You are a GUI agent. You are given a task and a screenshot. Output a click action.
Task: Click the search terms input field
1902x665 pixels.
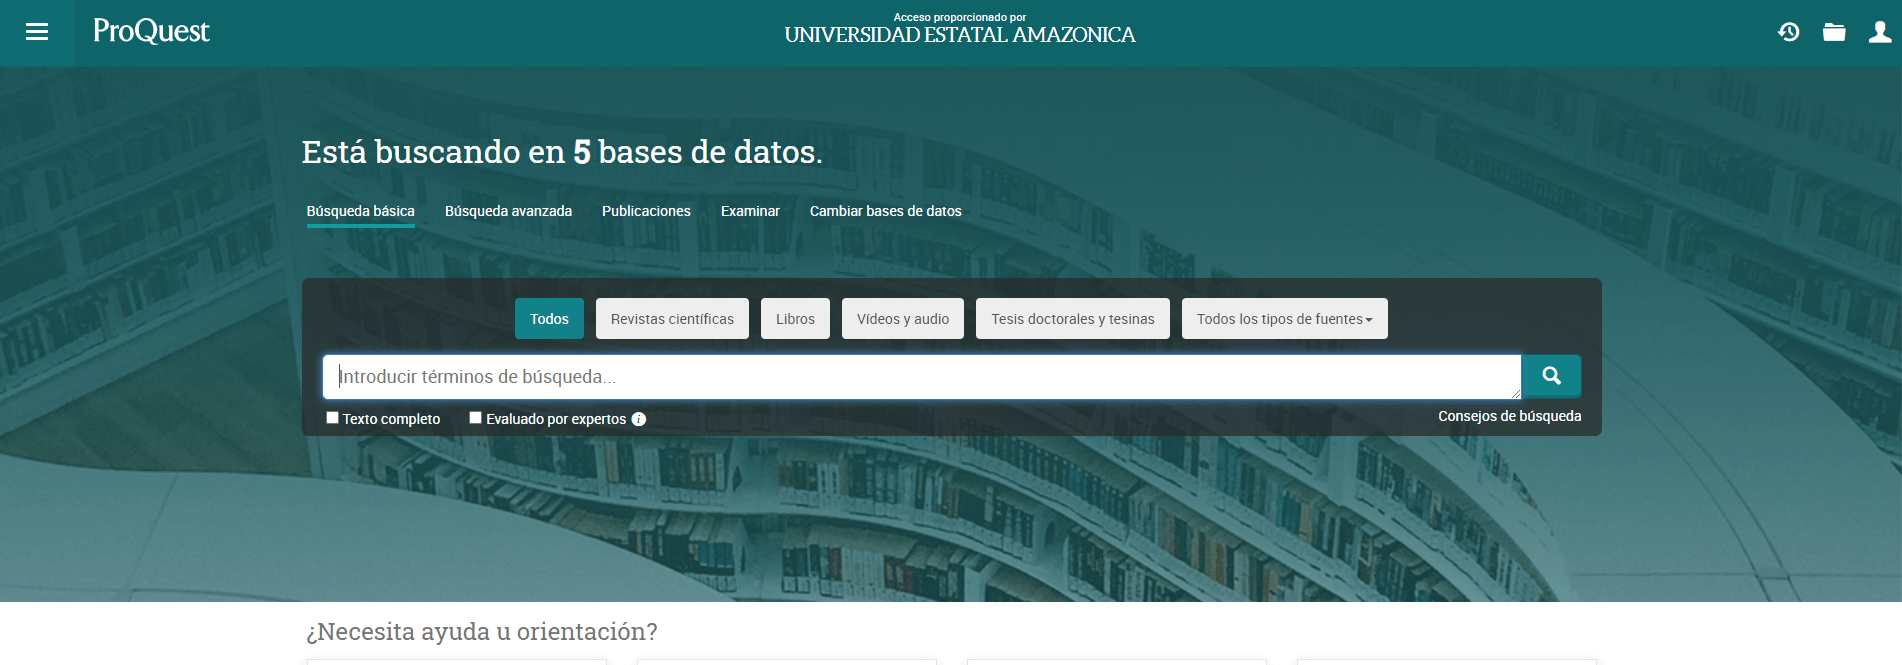921,377
